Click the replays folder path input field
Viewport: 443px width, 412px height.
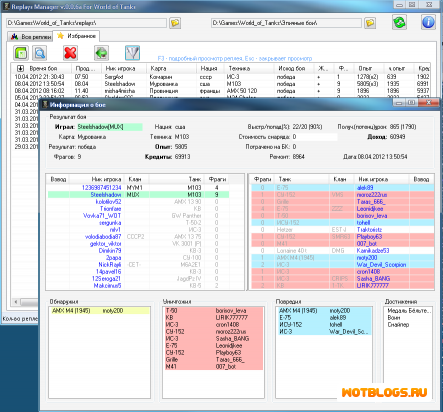87,23
